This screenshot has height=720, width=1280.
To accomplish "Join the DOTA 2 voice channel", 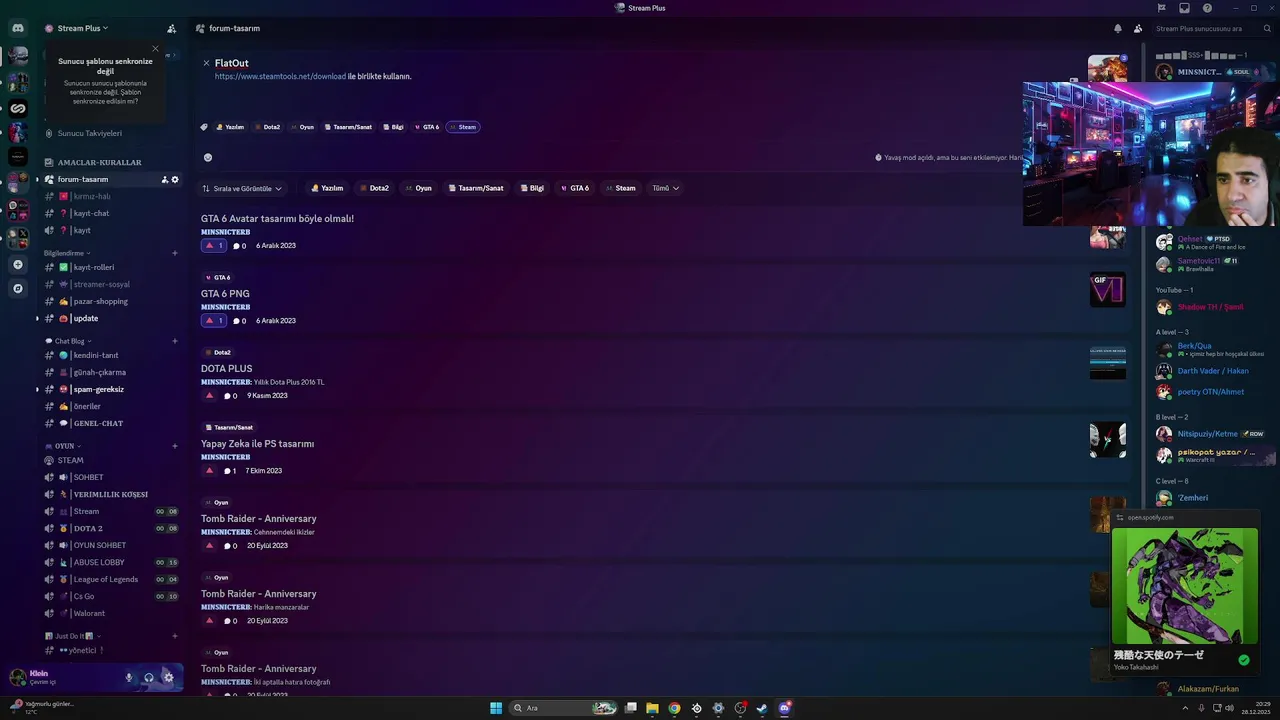I will tap(88, 528).
